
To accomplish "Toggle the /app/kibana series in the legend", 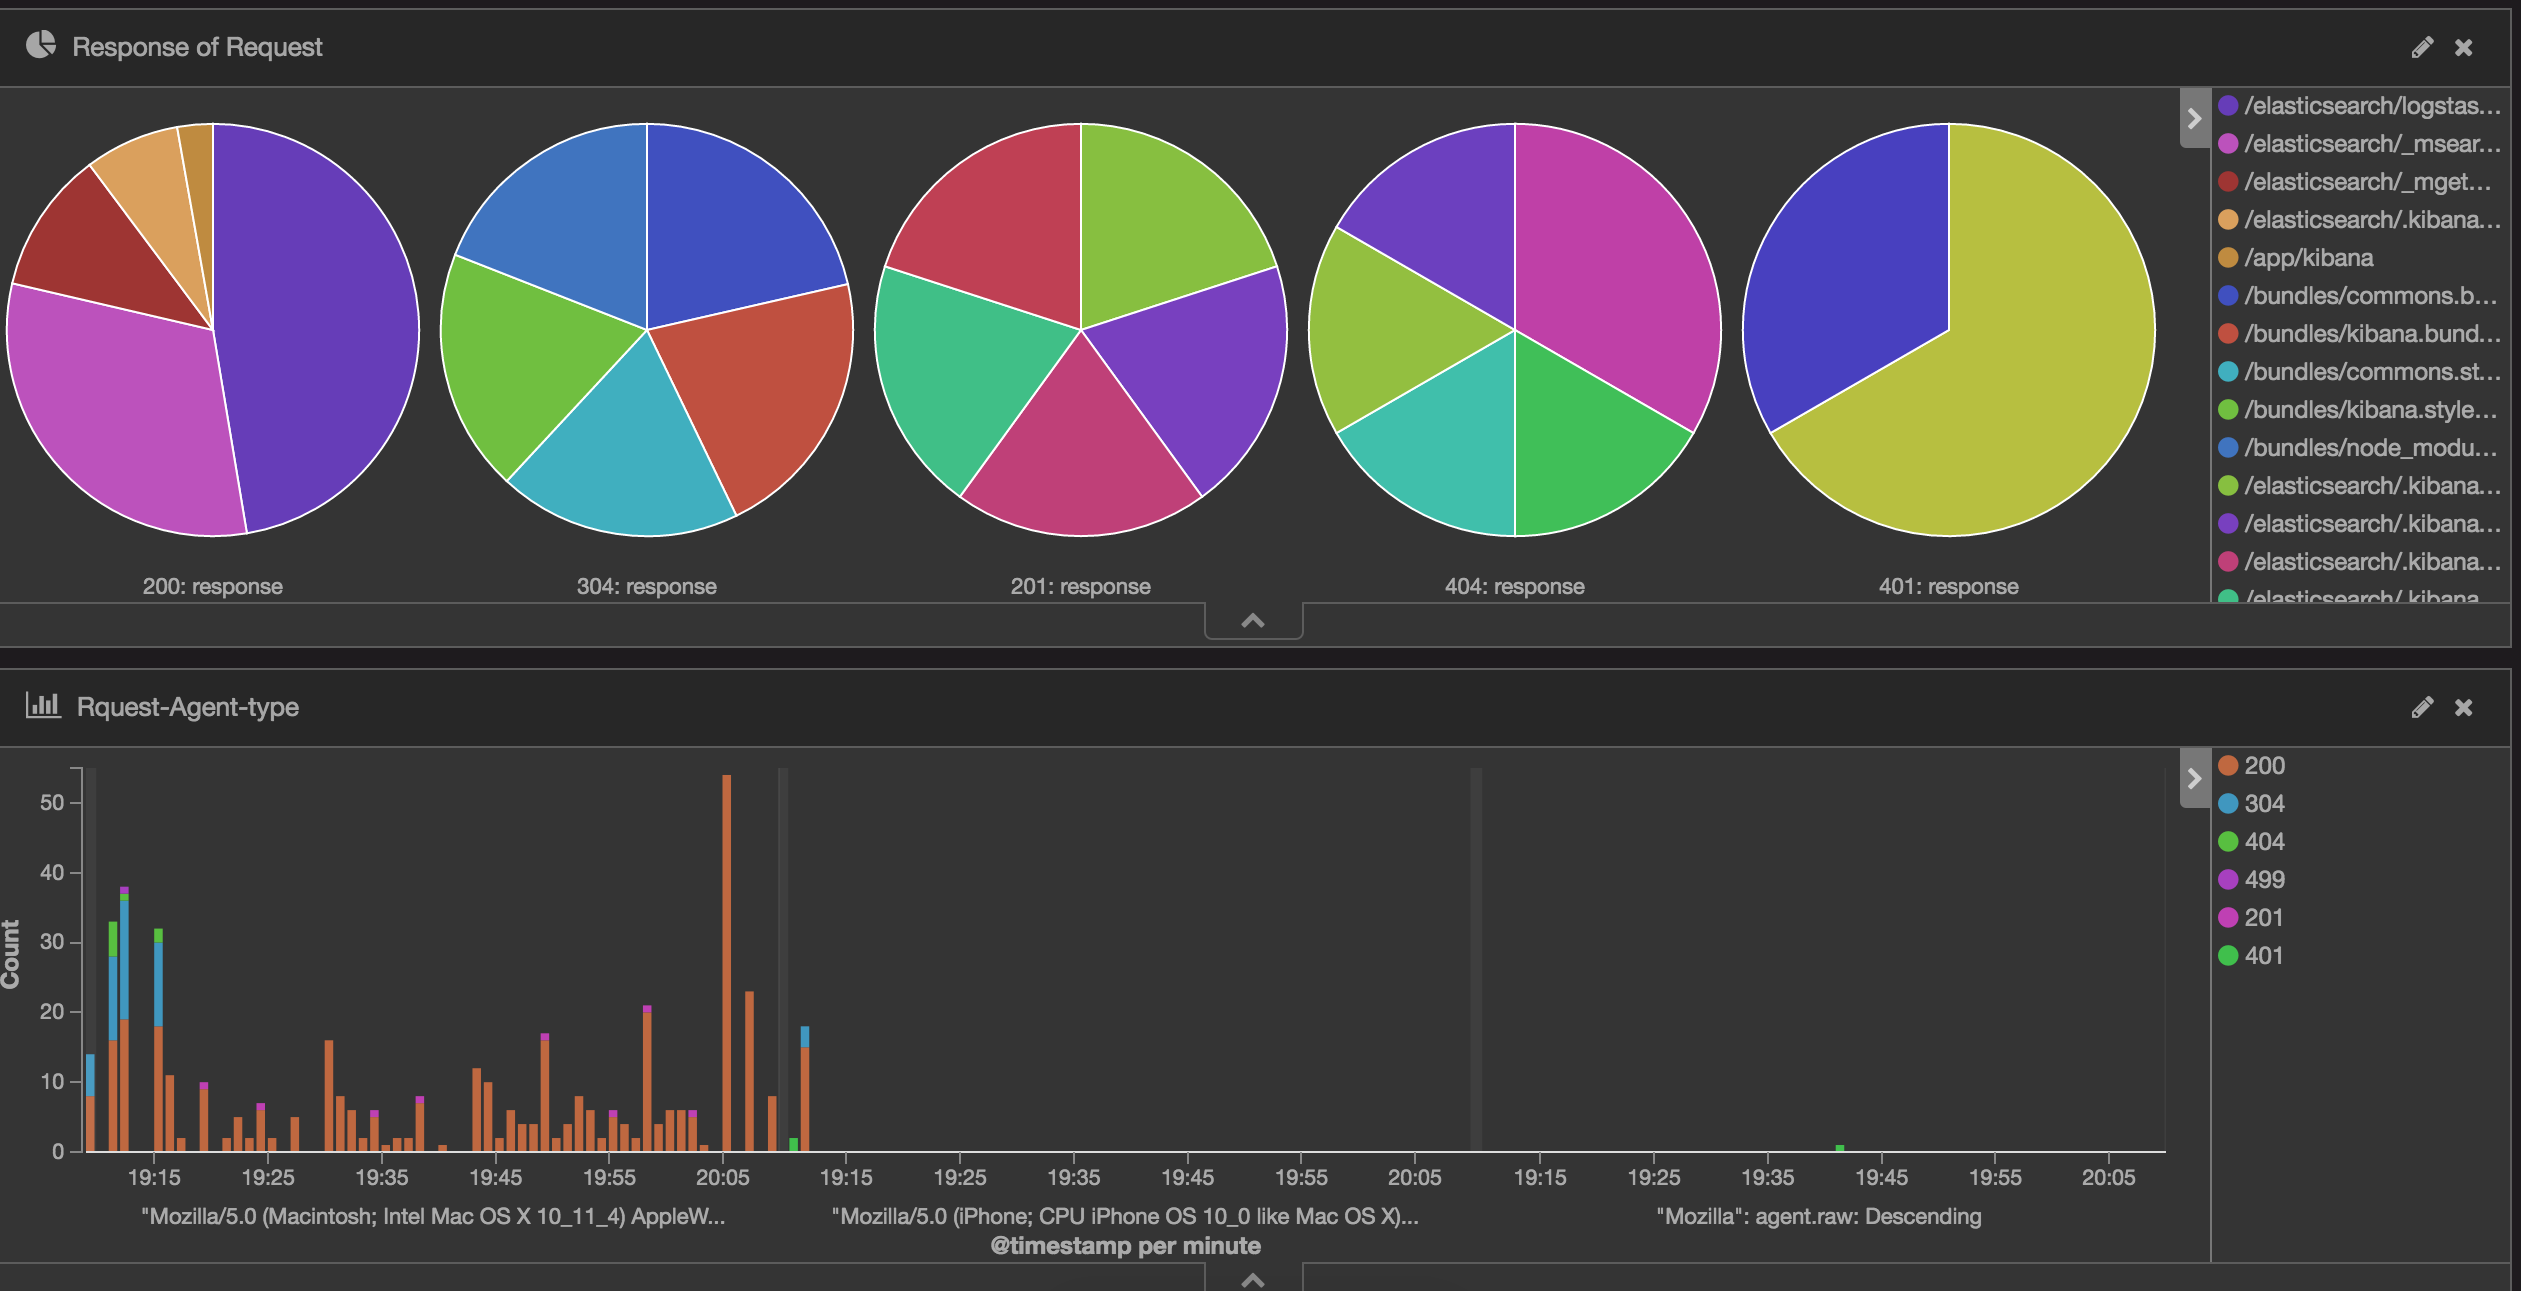I will (x=2310, y=257).
